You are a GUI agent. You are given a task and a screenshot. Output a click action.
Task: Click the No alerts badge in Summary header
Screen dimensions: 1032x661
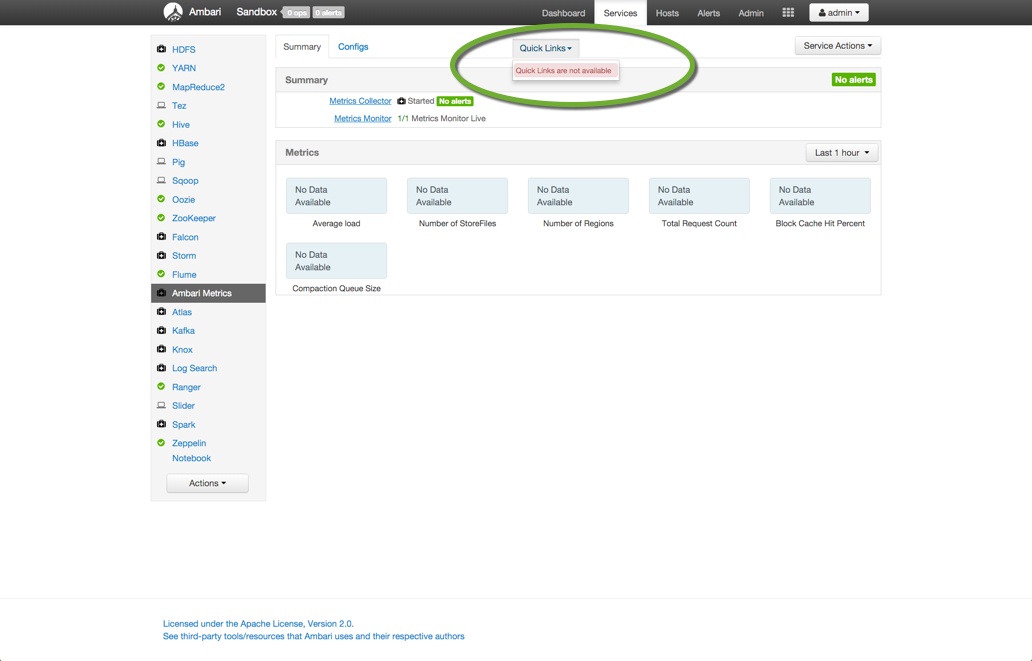(x=853, y=79)
